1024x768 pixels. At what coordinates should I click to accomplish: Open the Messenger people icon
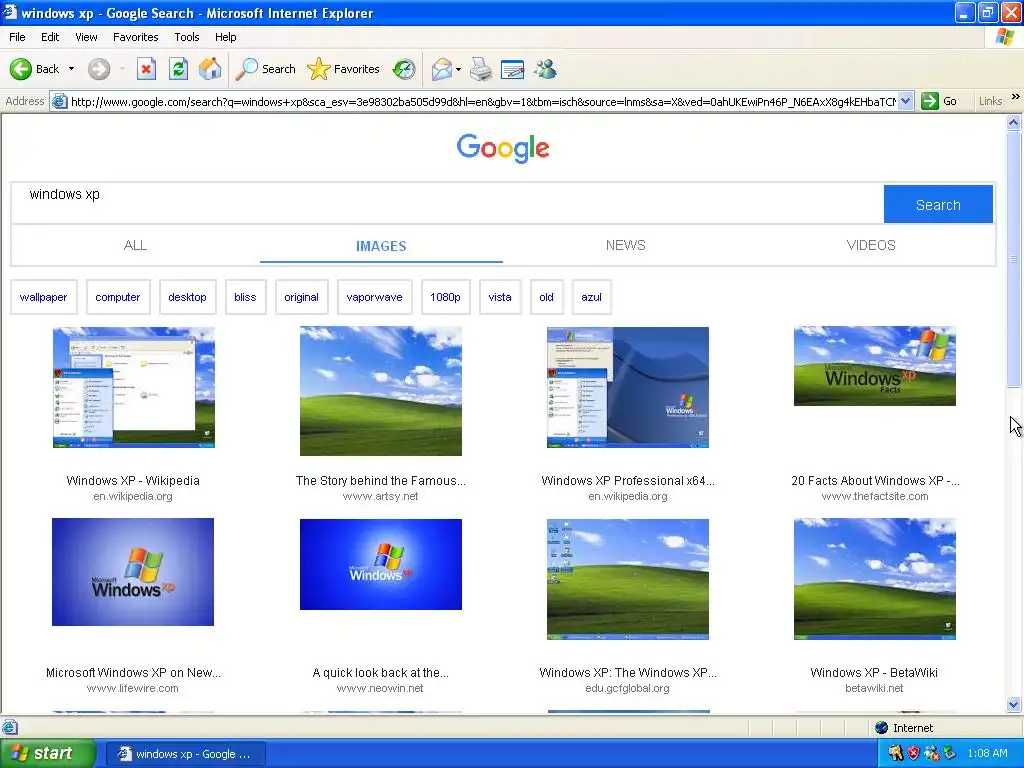pyautogui.click(x=545, y=69)
